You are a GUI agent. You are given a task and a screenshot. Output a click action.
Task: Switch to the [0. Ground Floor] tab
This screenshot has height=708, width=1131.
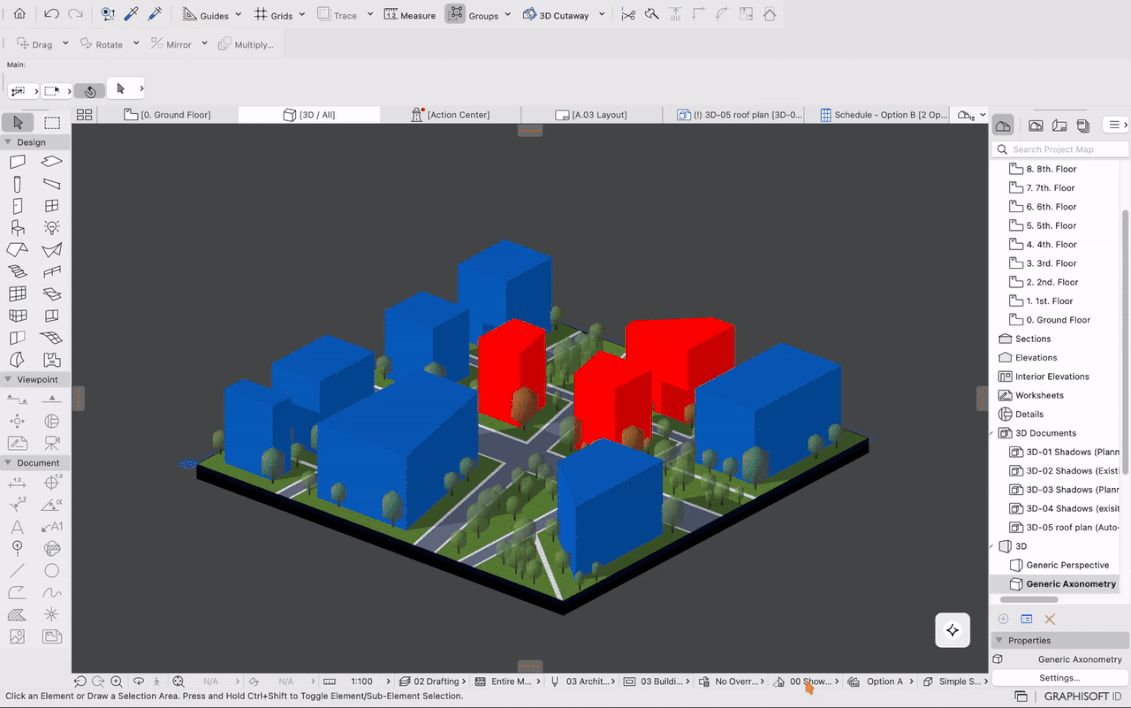(167, 115)
